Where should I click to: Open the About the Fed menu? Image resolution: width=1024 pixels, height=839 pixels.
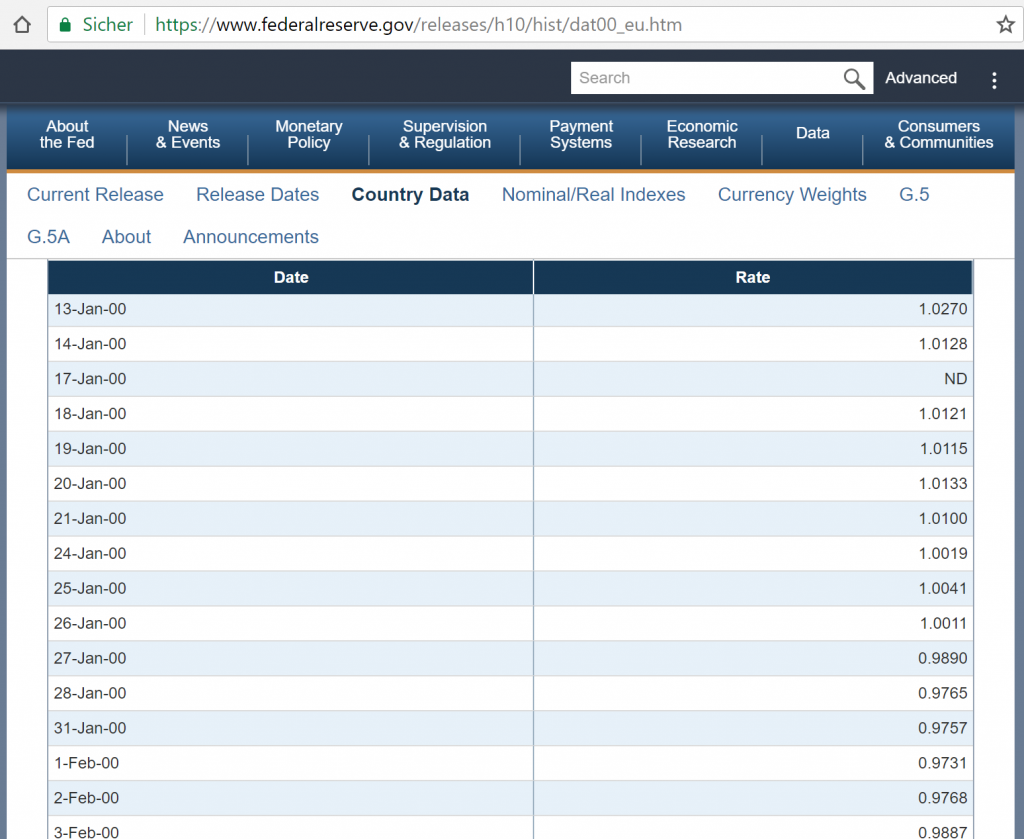pos(67,134)
